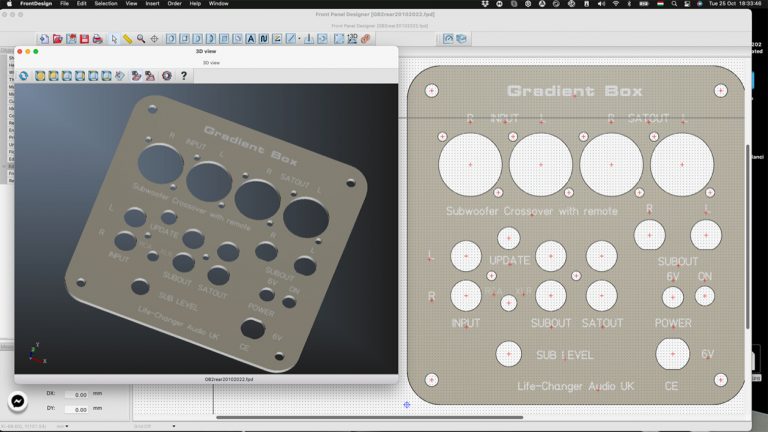The image size is (768, 432).
Task: Click the Print icon in main toolbar
Action: click(97, 39)
